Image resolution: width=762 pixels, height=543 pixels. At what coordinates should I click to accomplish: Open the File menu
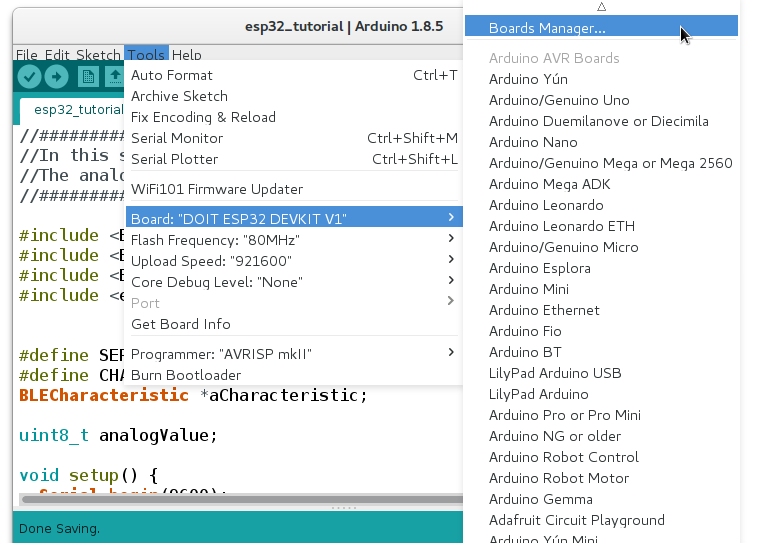27,54
